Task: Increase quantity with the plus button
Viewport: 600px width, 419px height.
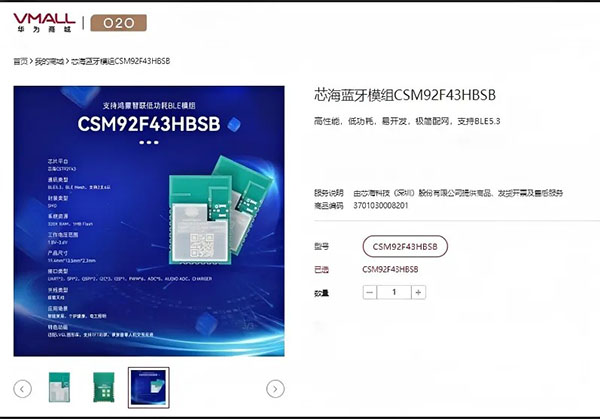Action: [418, 292]
